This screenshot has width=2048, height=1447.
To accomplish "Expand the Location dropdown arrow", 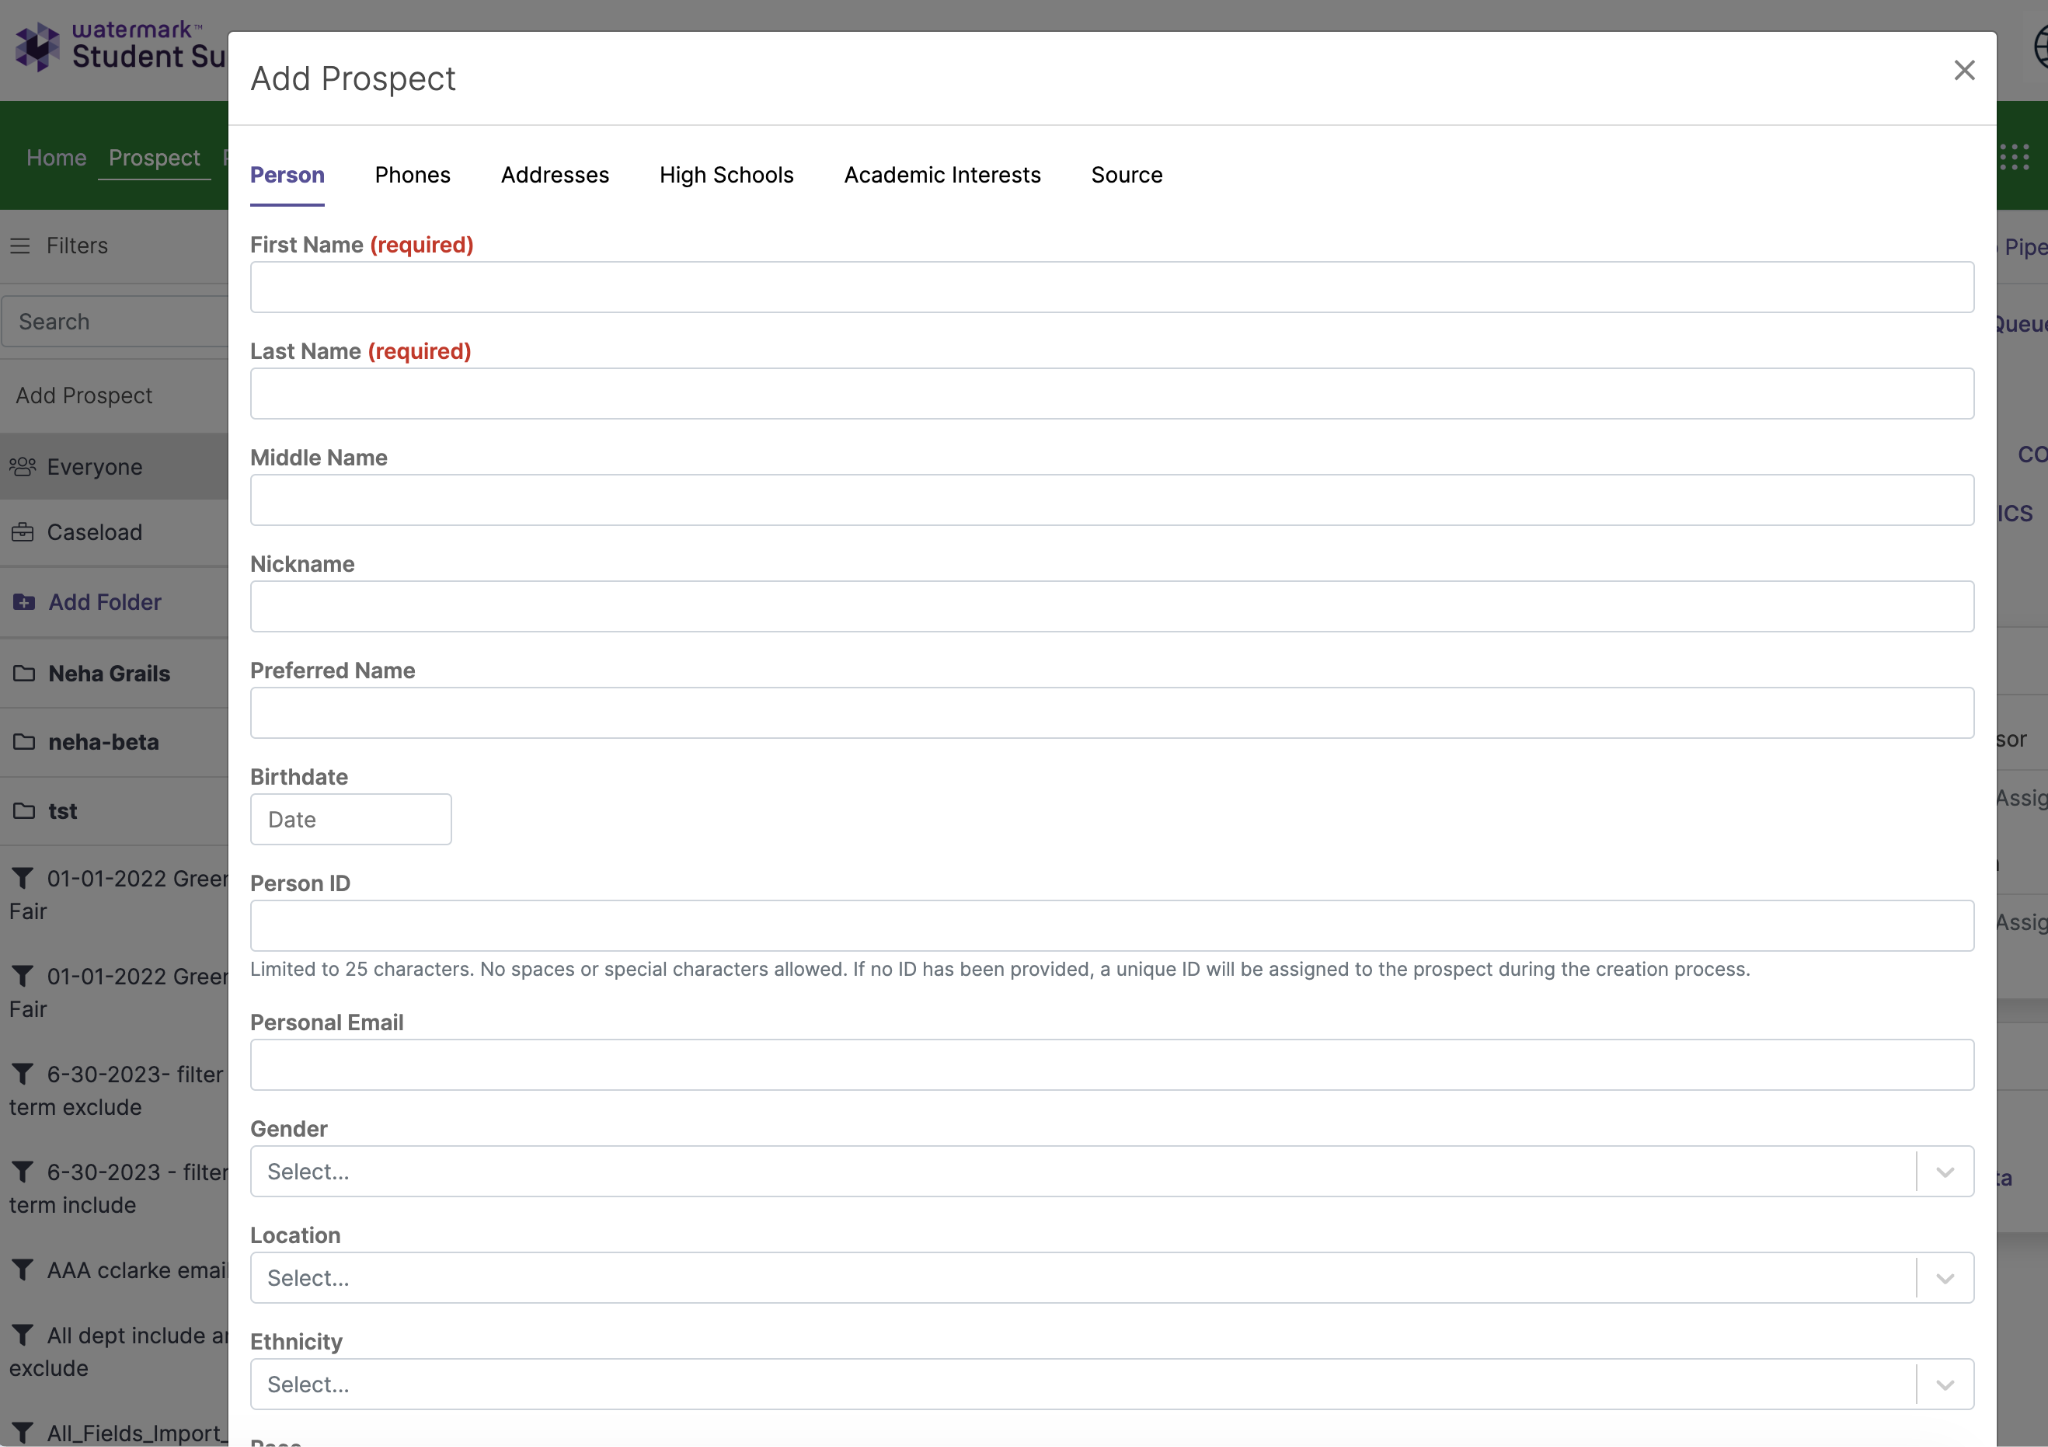I will click(1945, 1278).
